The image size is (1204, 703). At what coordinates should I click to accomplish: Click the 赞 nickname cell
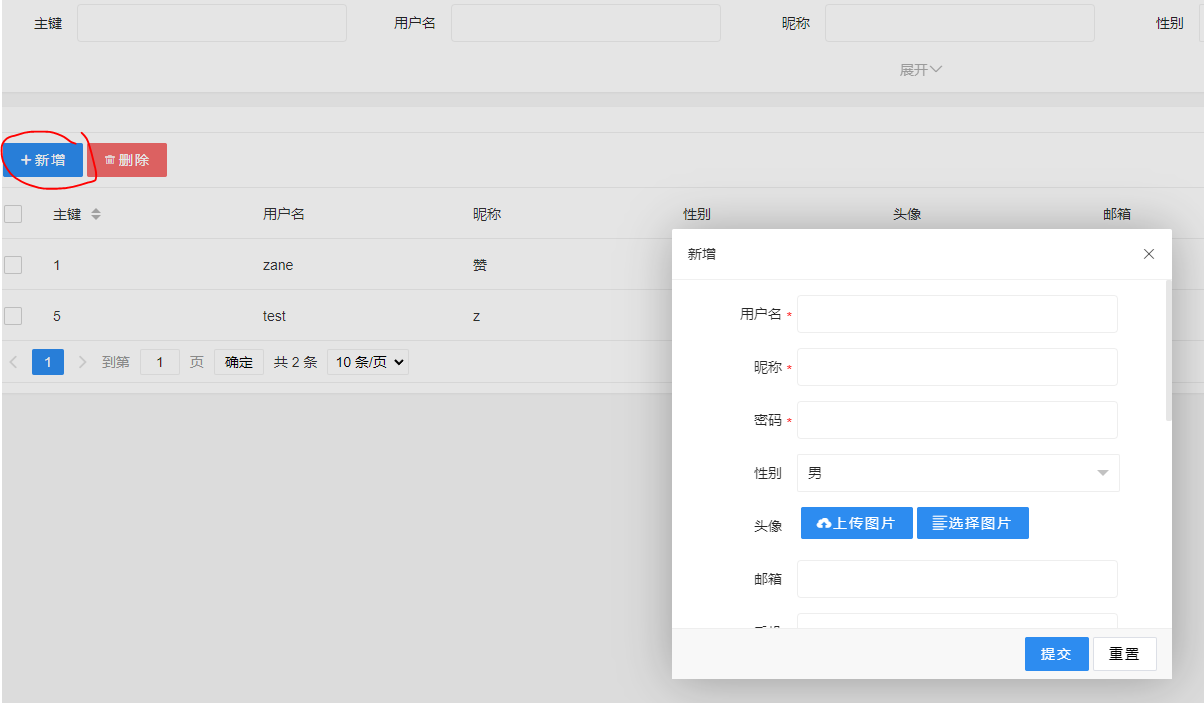coord(480,265)
